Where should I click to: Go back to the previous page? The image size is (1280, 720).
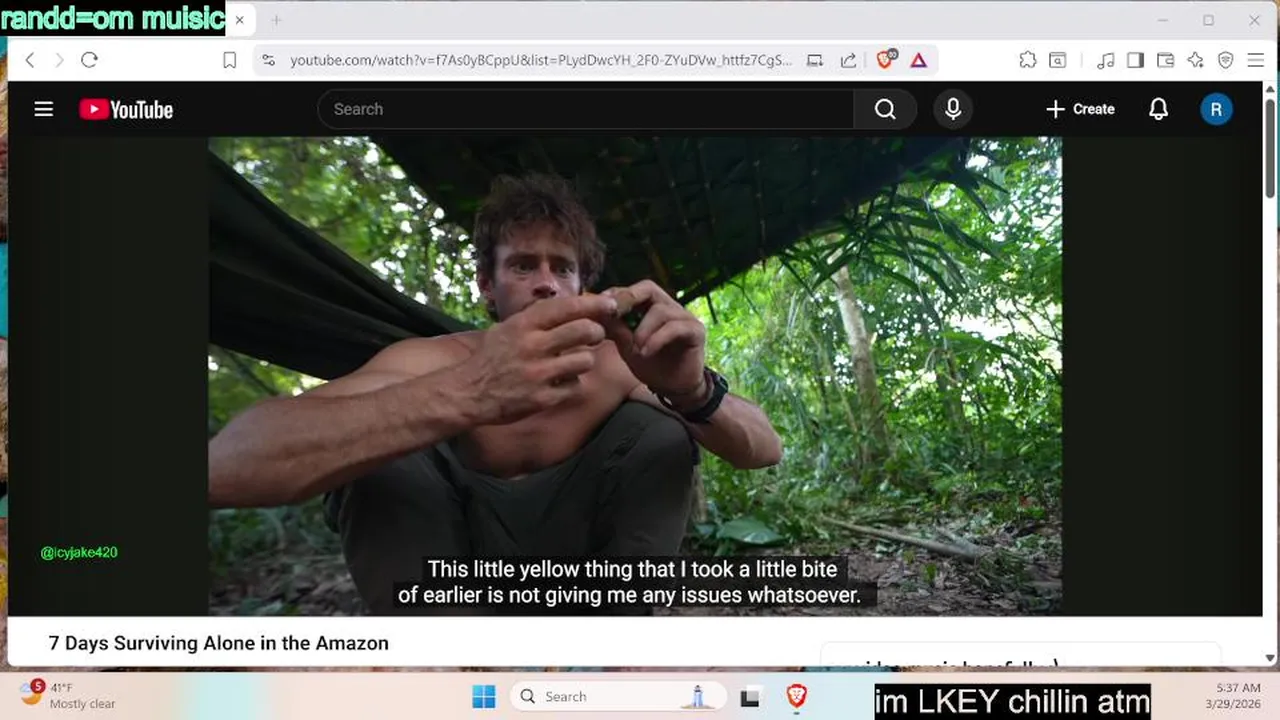pos(30,60)
